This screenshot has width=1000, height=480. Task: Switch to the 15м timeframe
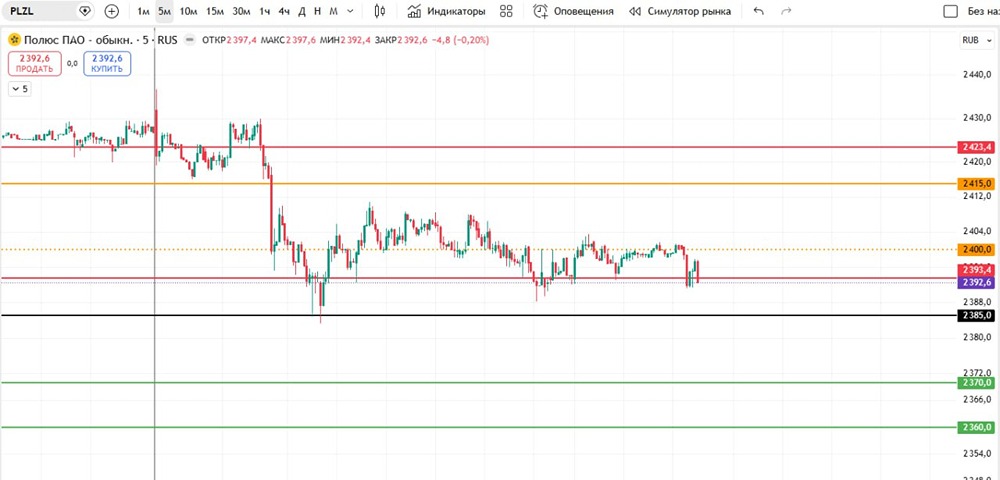214,11
